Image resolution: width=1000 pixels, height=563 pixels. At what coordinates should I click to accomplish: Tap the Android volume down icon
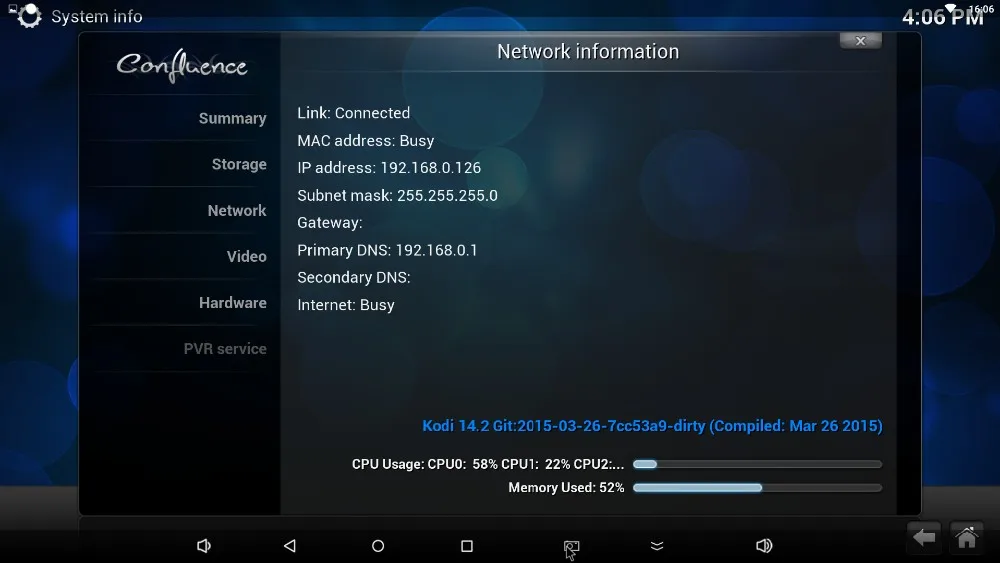click(x=203, y=546)
